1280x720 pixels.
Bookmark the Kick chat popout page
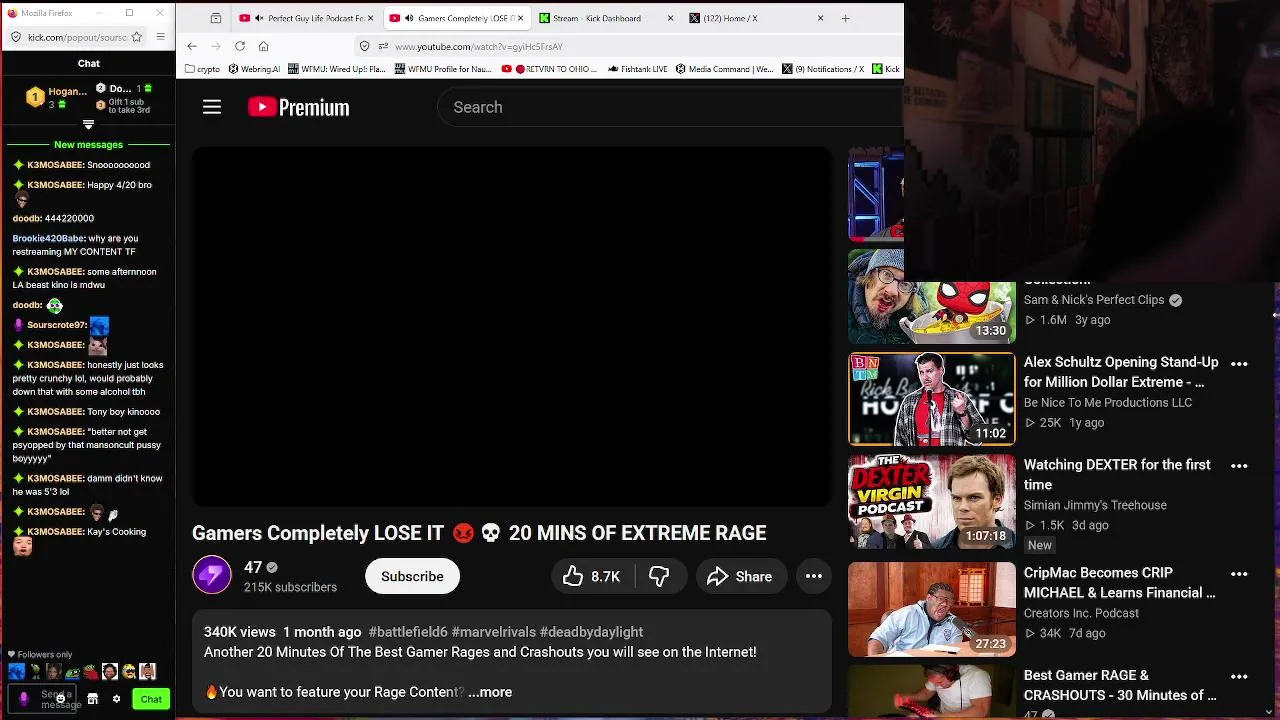click(x=137, y=37)
